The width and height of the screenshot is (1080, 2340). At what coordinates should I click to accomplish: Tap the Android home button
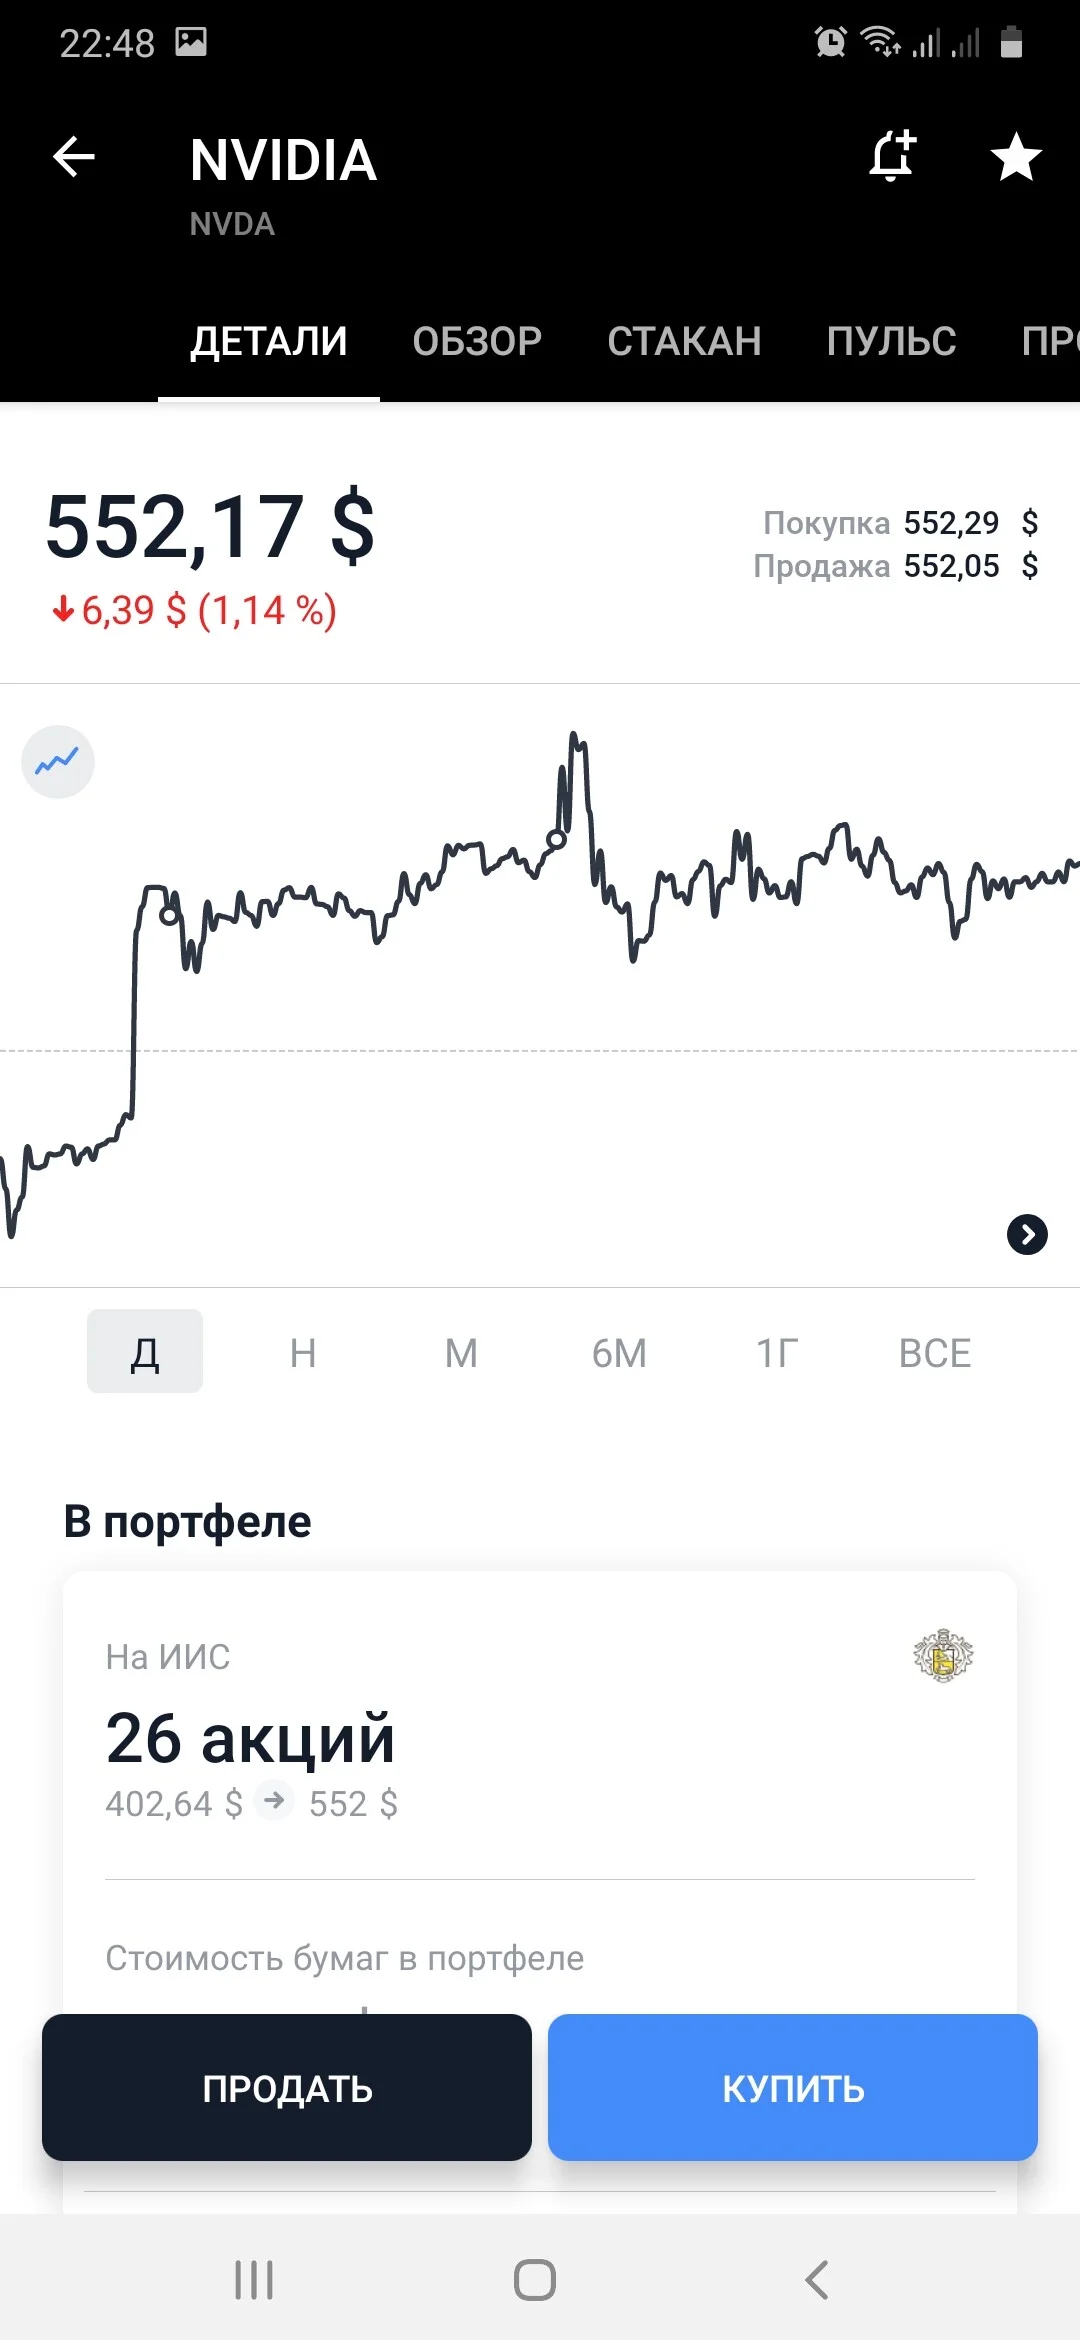(x=535, y=2280)
